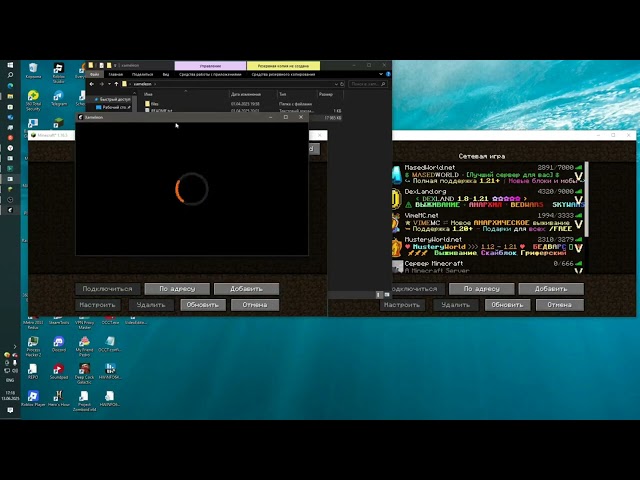This screenshot has width=640, height=480.
Task: Click Обновить in left Minecraft window
Action: pos(203,304)
